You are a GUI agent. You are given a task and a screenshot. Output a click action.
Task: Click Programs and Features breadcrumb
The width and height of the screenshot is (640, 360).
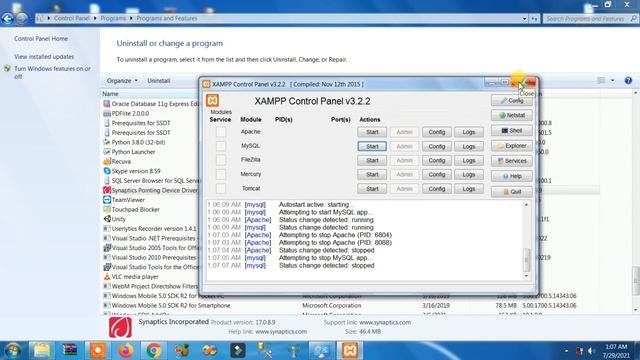[x=167, y=18]
